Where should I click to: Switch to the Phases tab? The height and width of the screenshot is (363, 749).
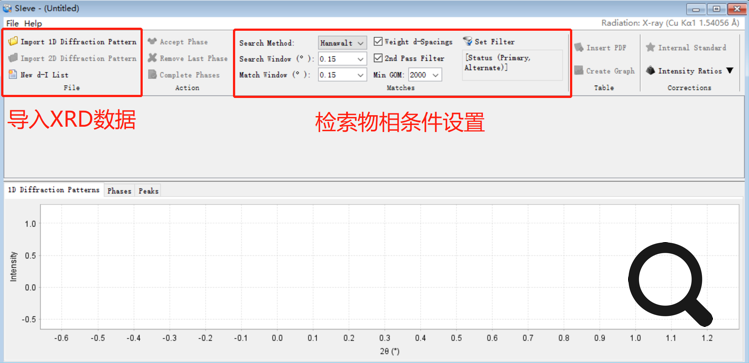click(119, 191)
